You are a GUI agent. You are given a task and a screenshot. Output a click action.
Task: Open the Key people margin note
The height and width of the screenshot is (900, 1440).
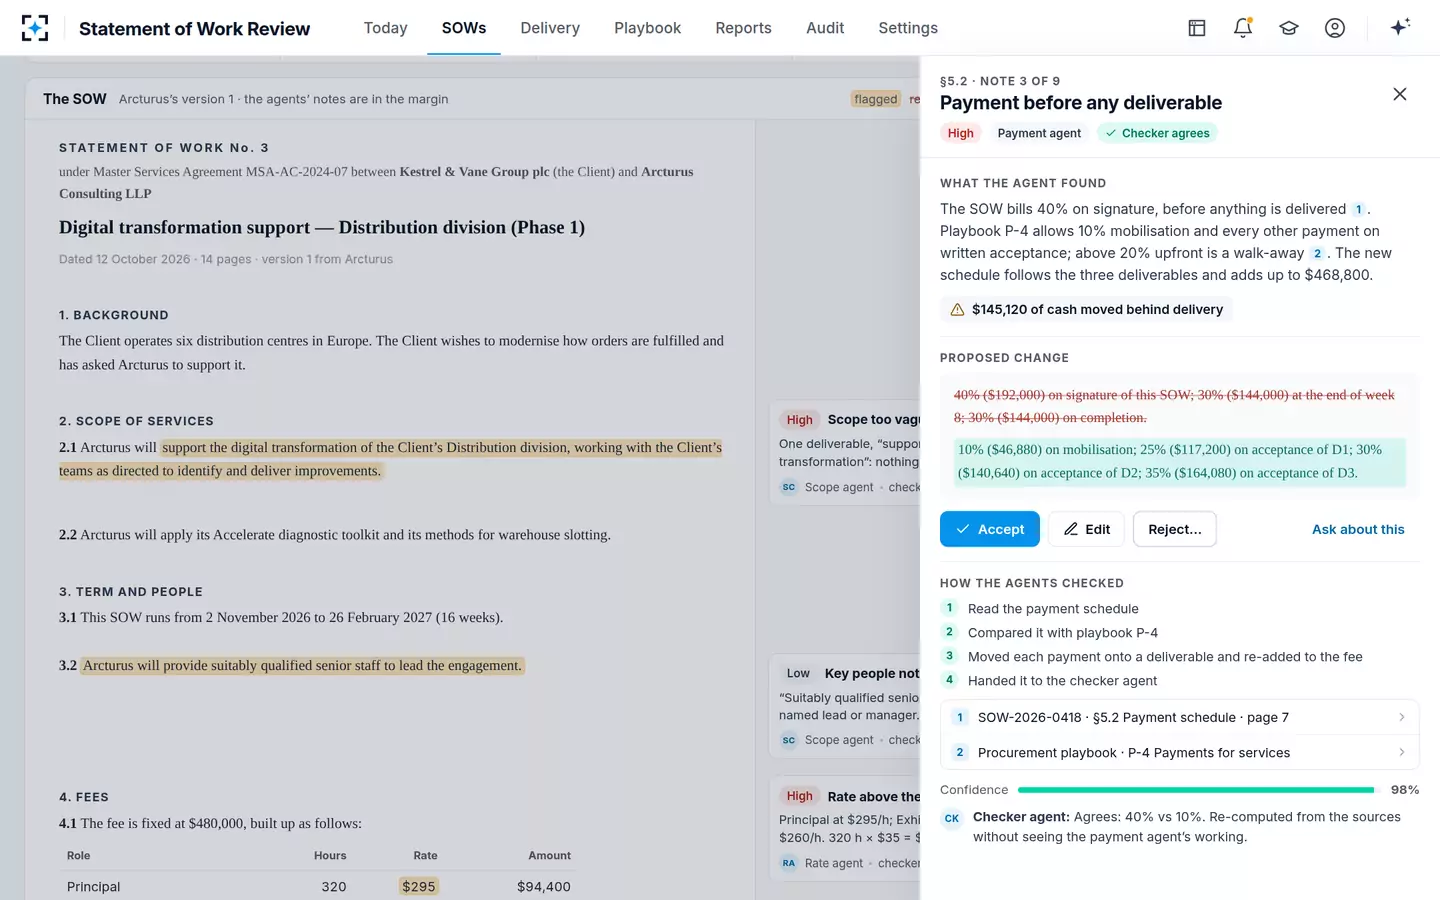click(845, 706)
